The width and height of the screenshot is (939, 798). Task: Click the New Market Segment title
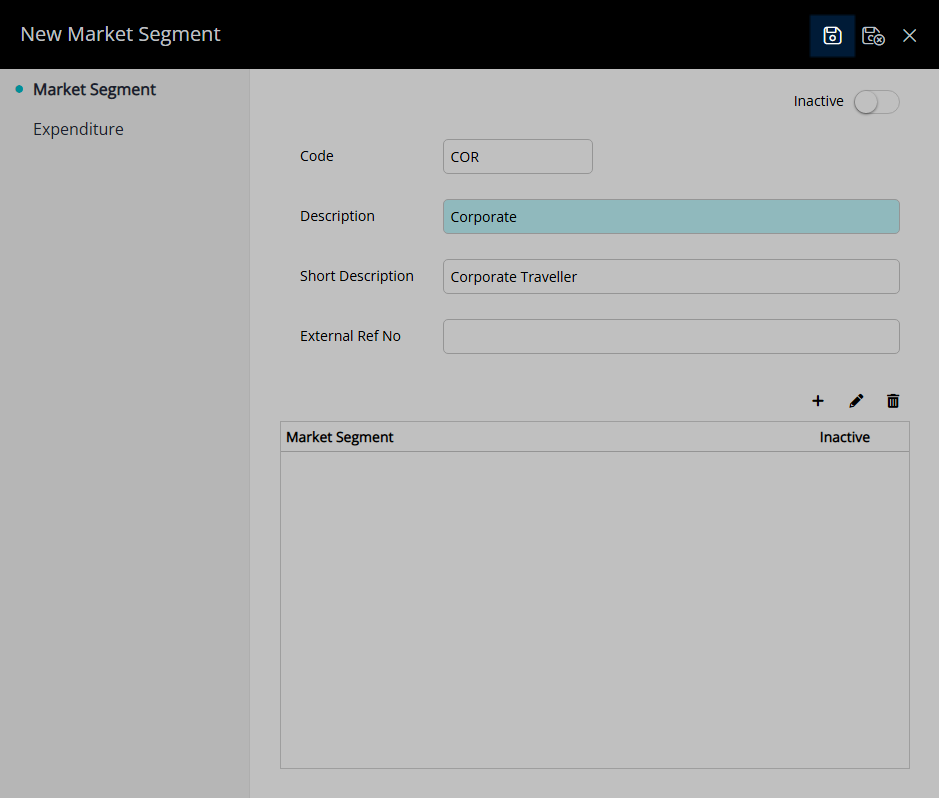click(120, 34)
